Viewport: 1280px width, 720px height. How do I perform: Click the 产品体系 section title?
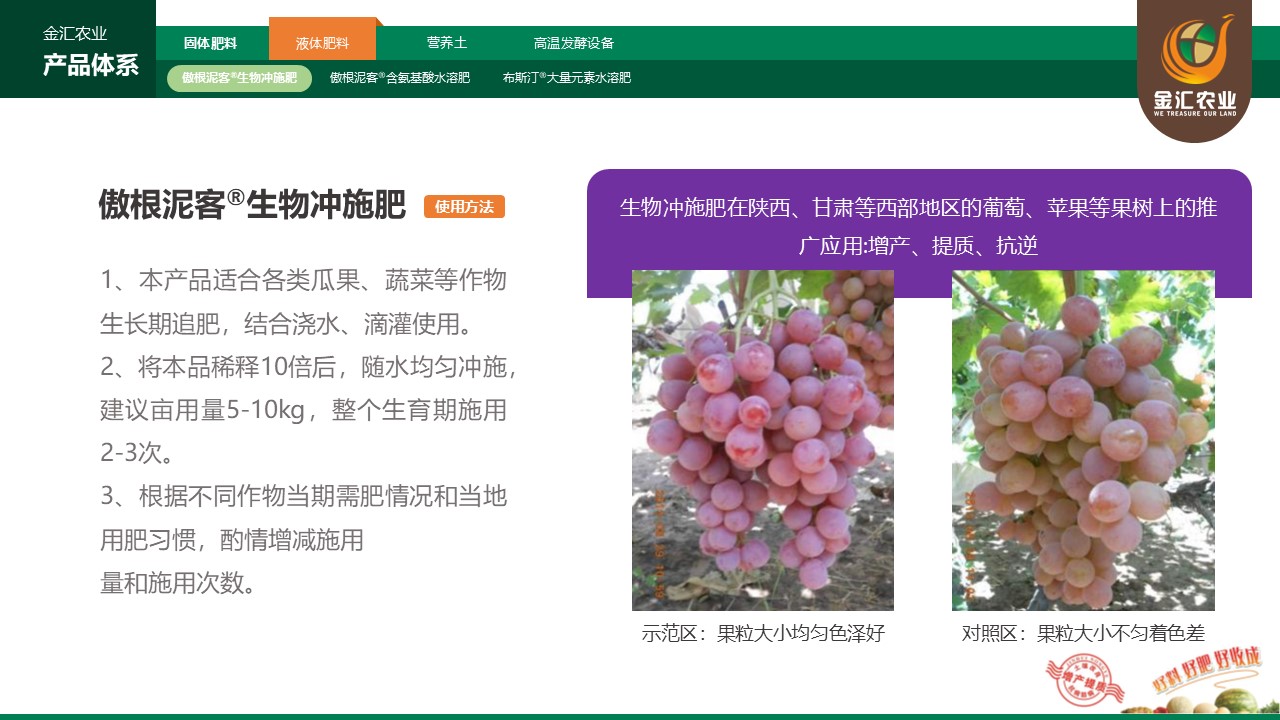click(91, 66)
